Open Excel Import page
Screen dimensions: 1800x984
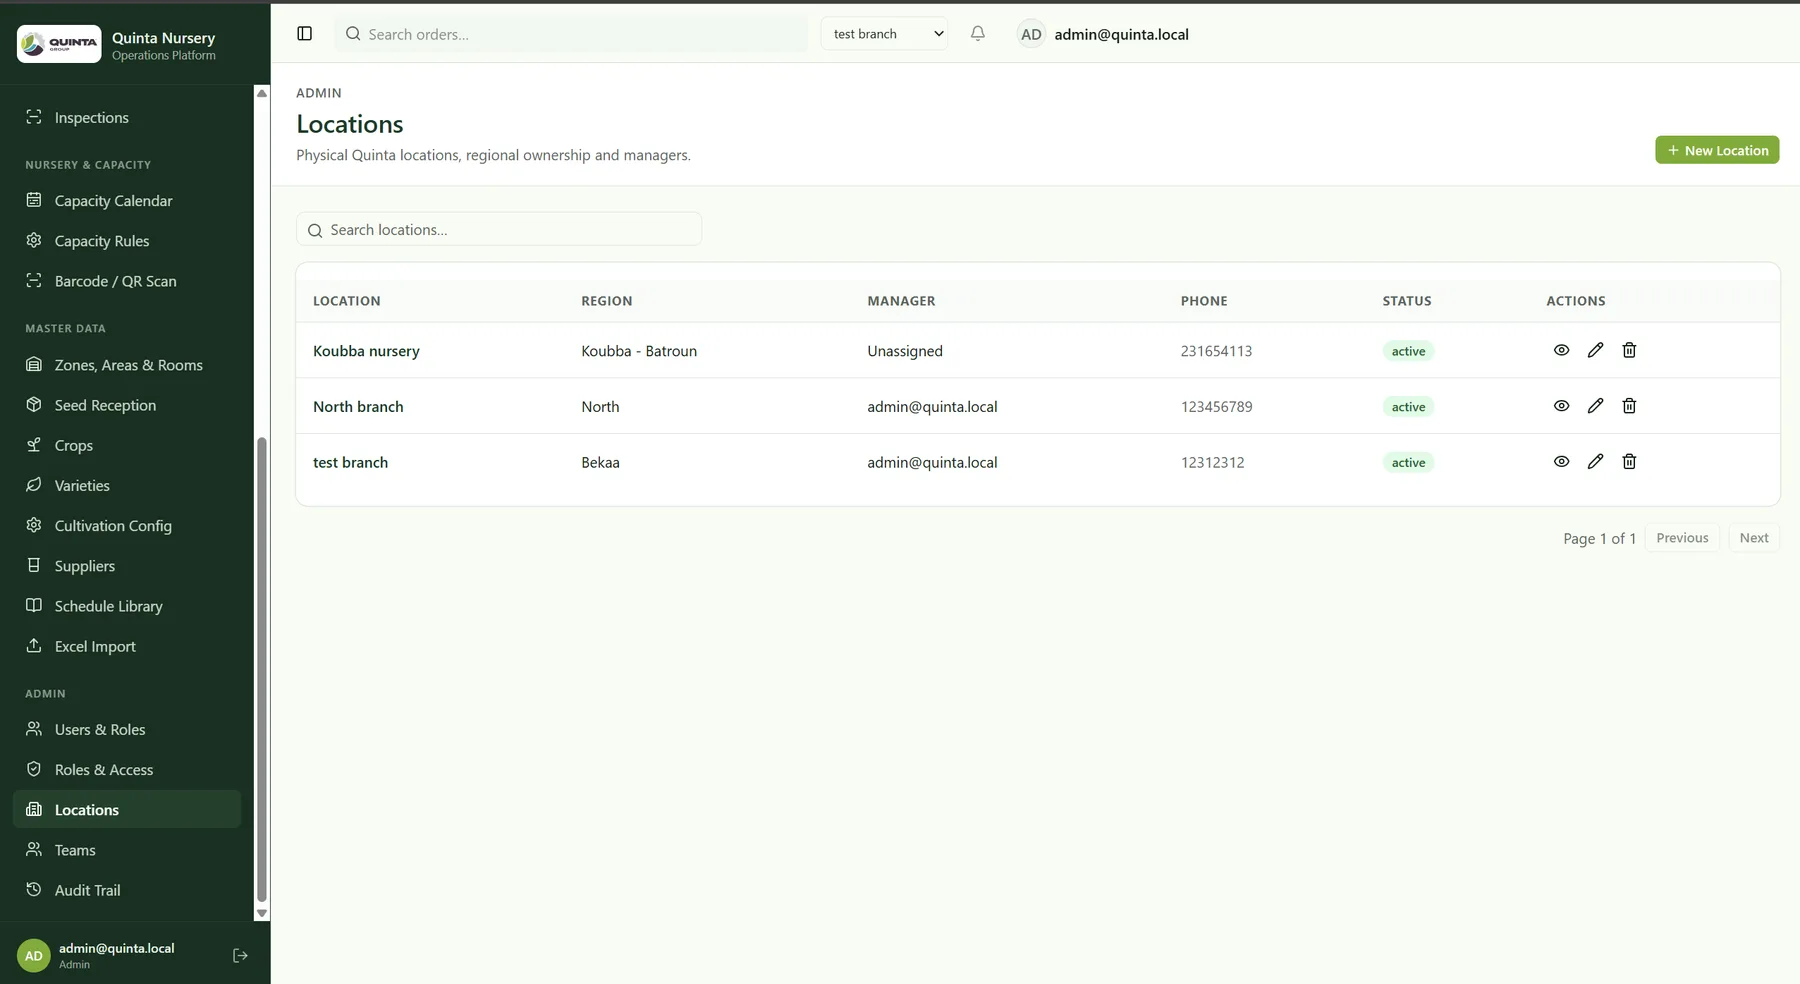pyautogui.click(x=127, y=646)
